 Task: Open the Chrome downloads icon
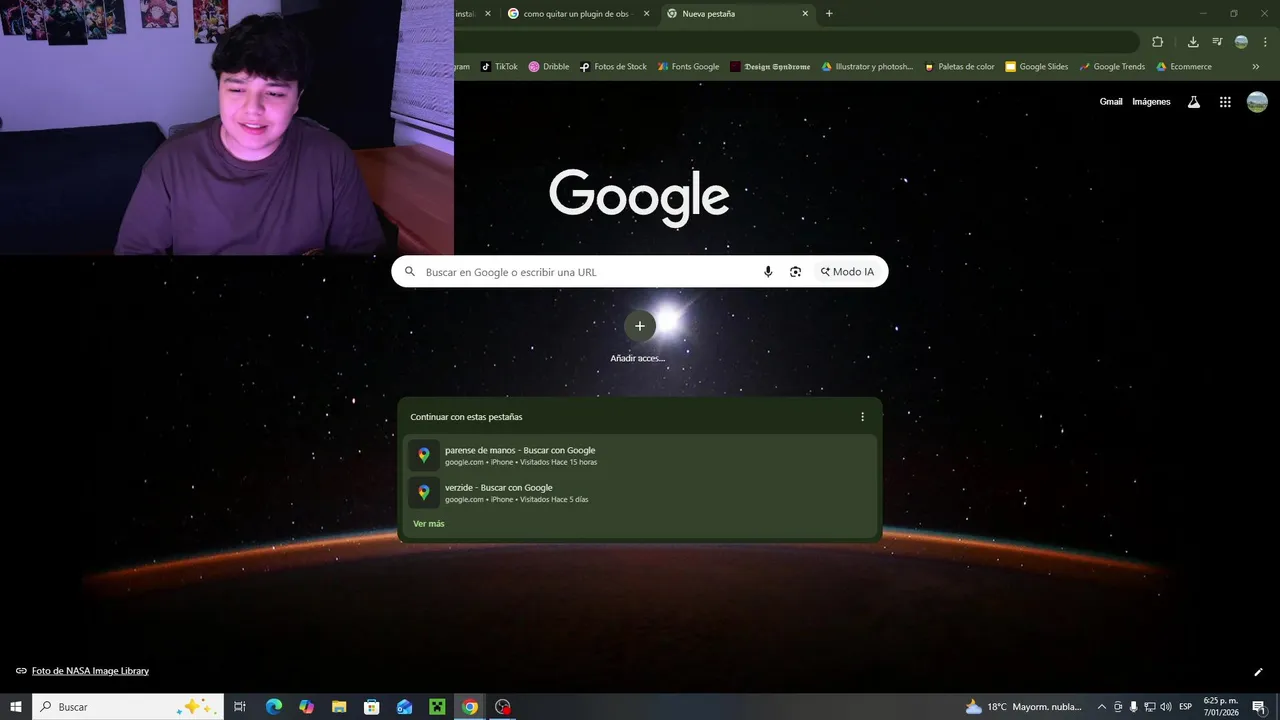(x=1193, y=42)
